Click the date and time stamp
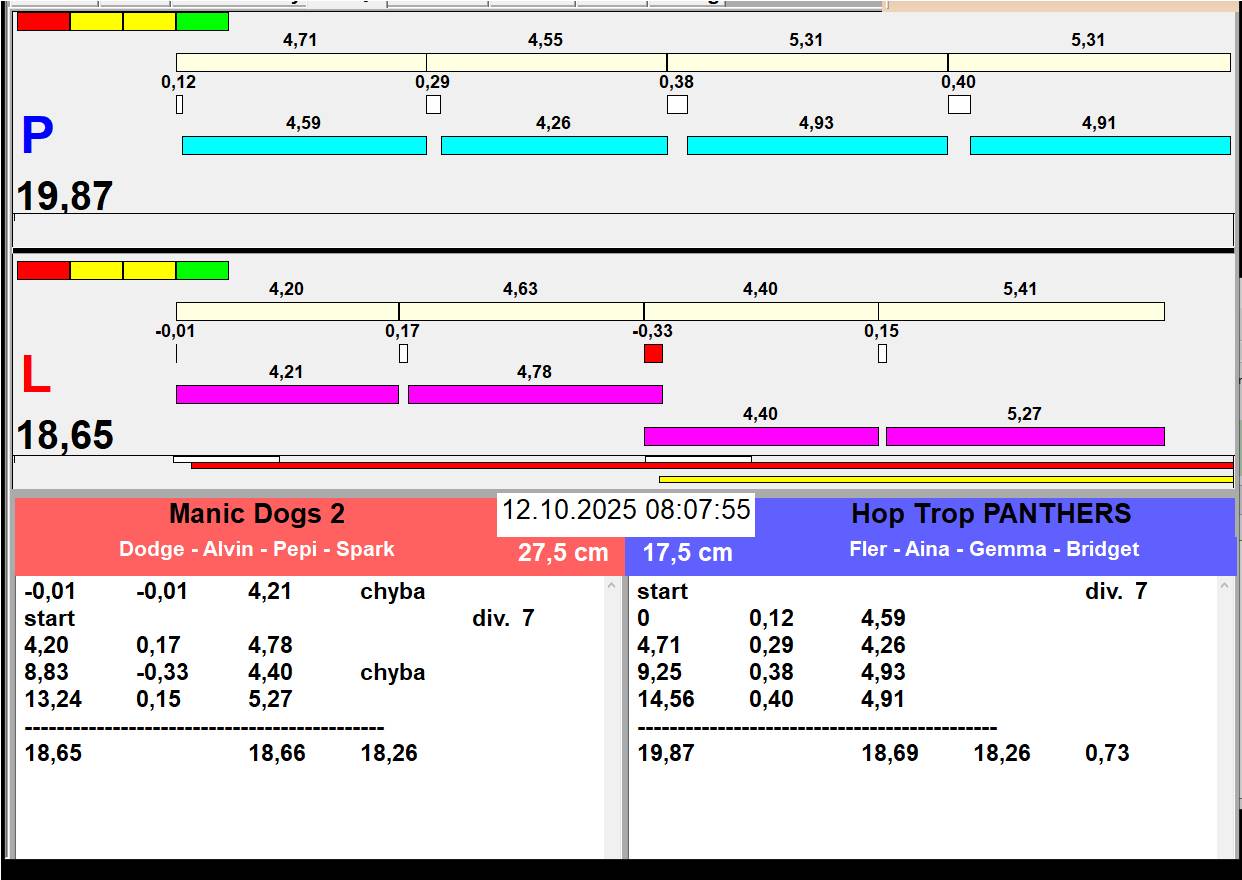Image resolution: width=1242 pixels, height=880 pixels. coord(625,510)
